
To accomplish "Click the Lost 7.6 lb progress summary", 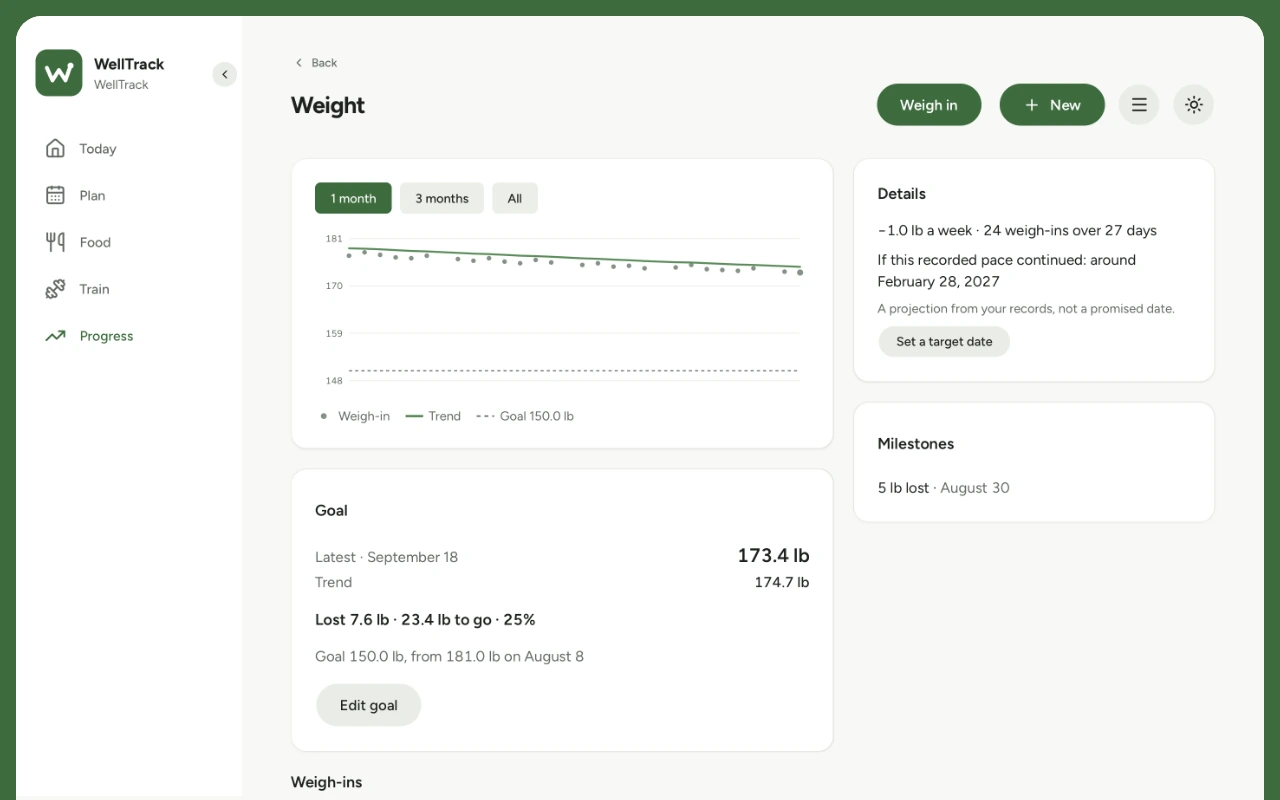I will [x=425, y=620].
